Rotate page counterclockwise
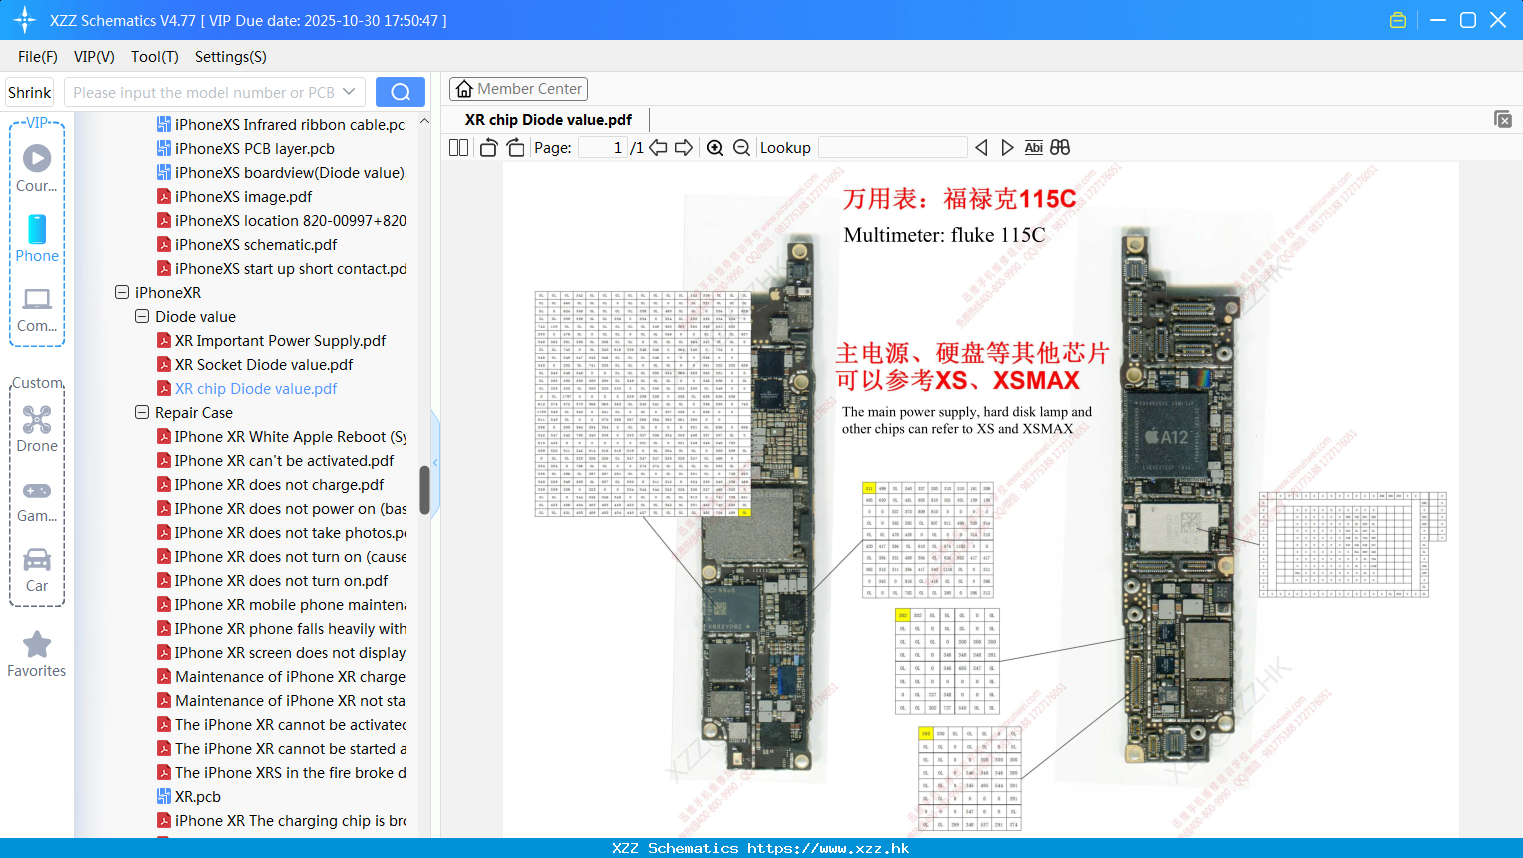 pyautogui.click(x=488, y=147)
